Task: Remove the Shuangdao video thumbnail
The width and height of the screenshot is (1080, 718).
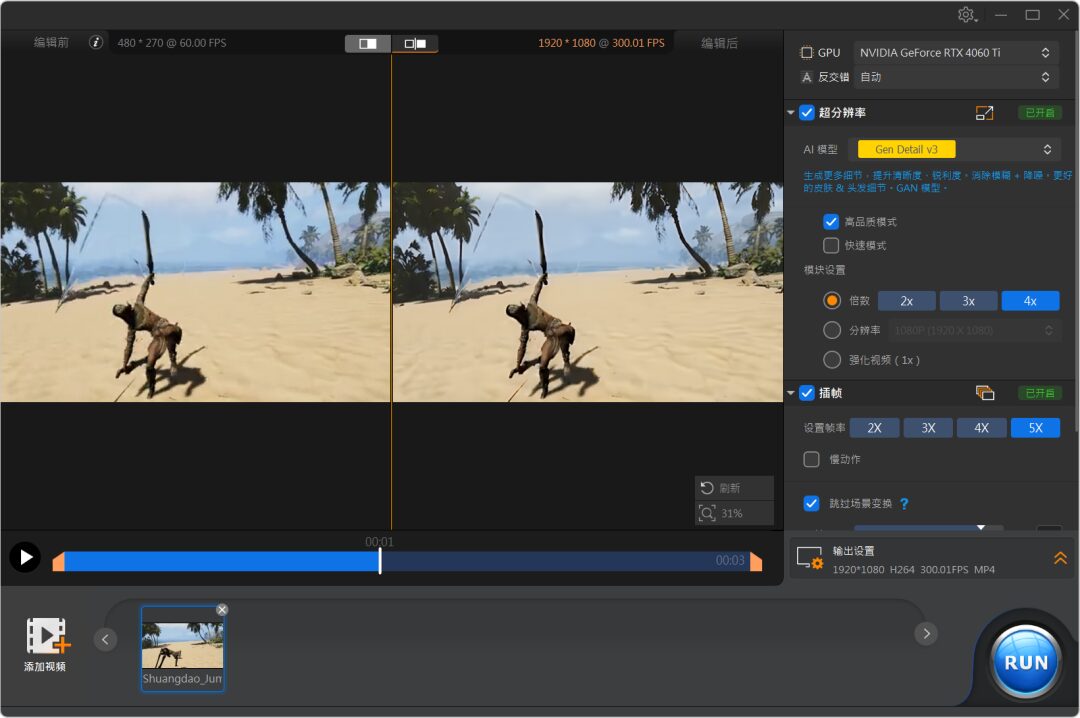Action: click(x=222, y=610)
